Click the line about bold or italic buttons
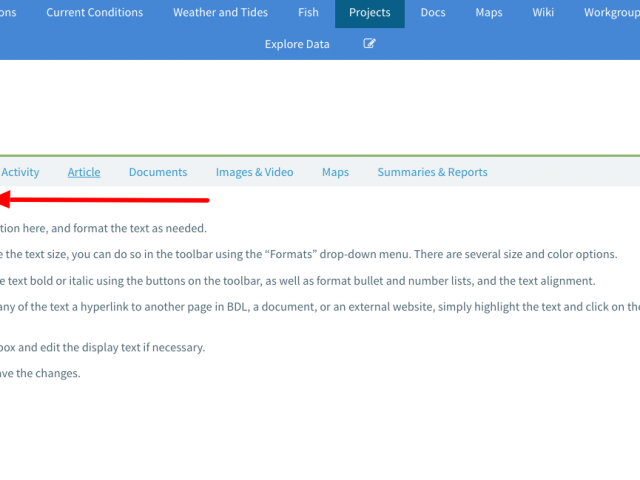The height and width of the screenshot is (480, 640). (x=298, y=281)
